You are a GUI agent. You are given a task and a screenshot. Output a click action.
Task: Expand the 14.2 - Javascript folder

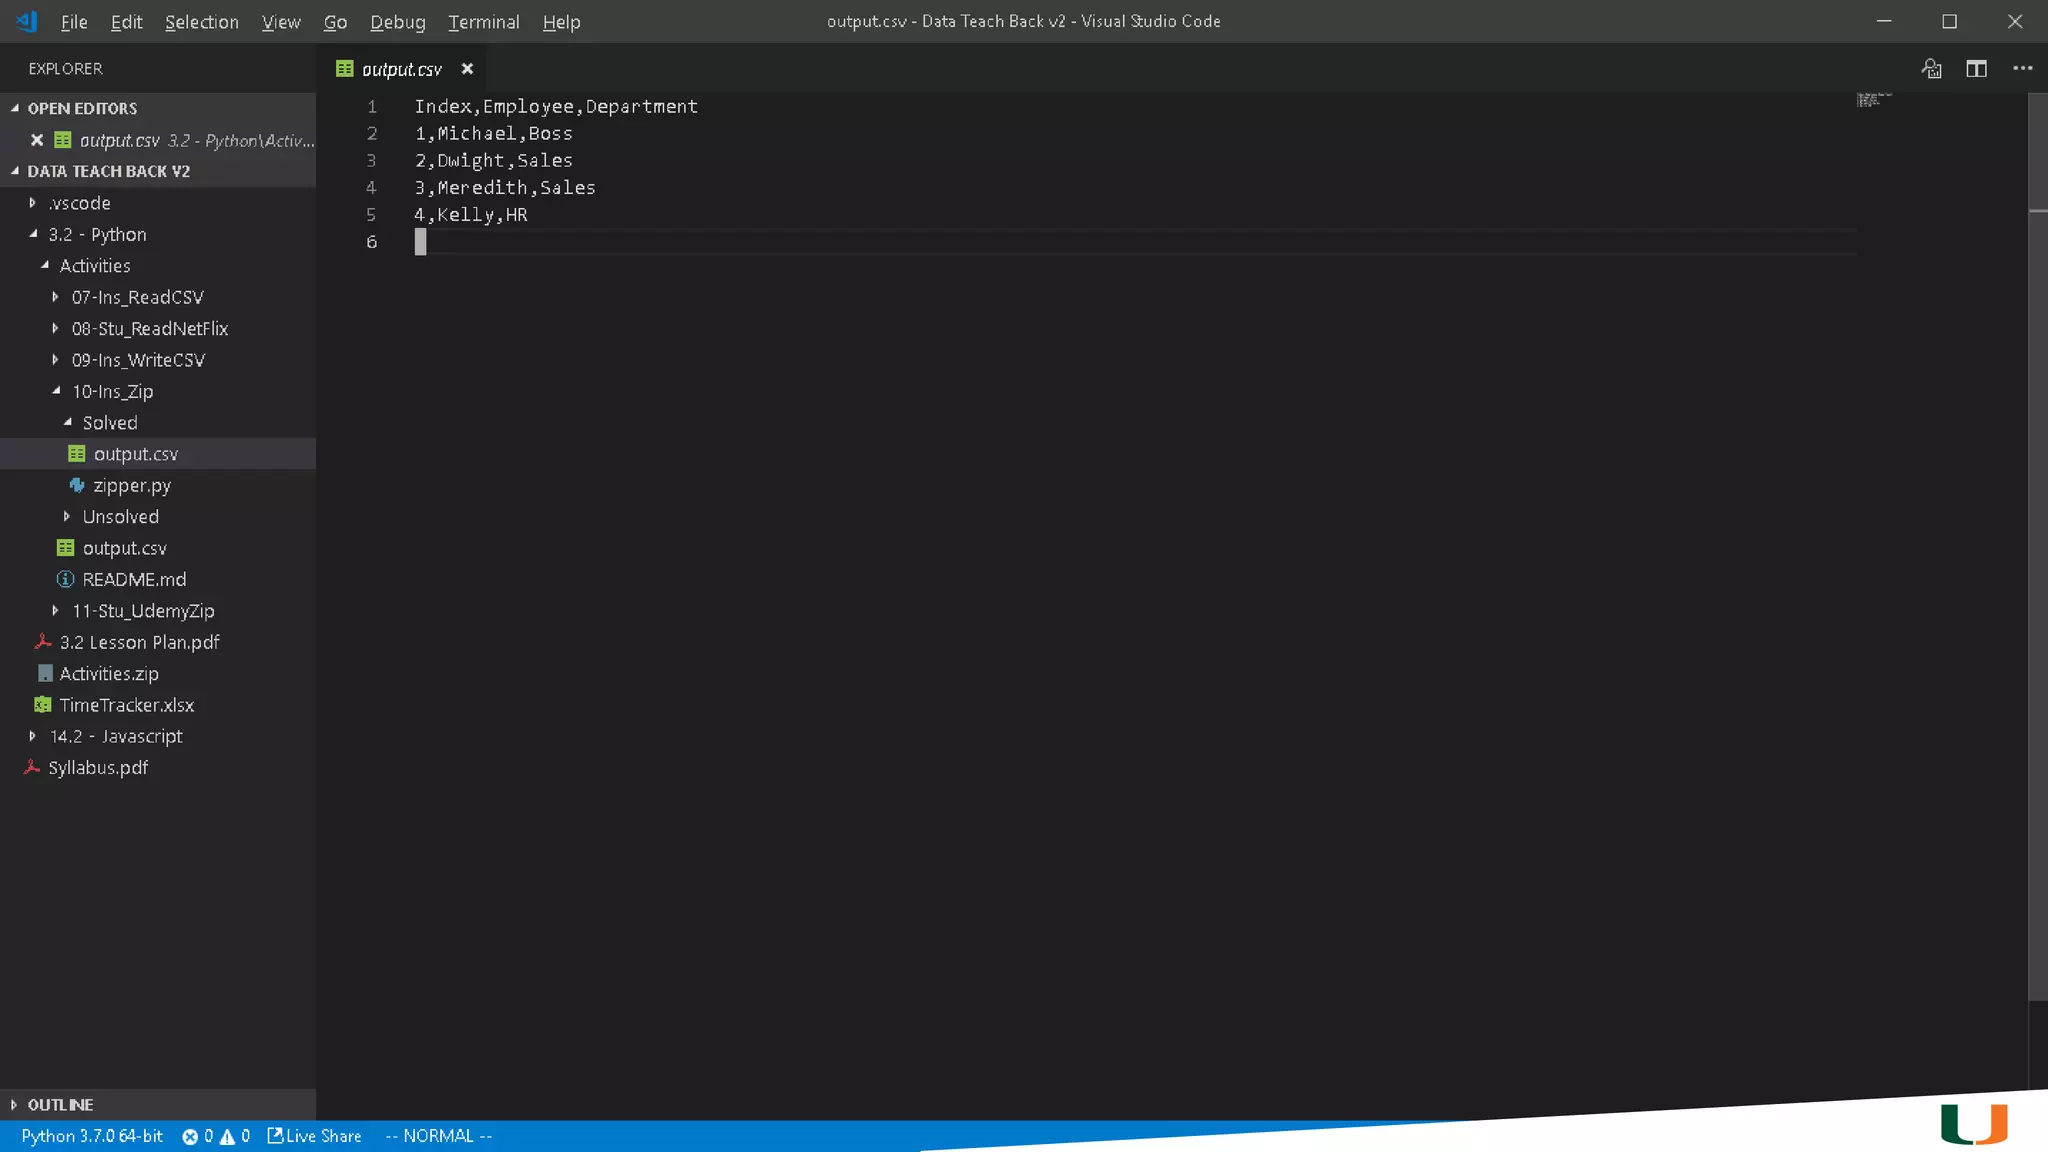click(116, 737)
